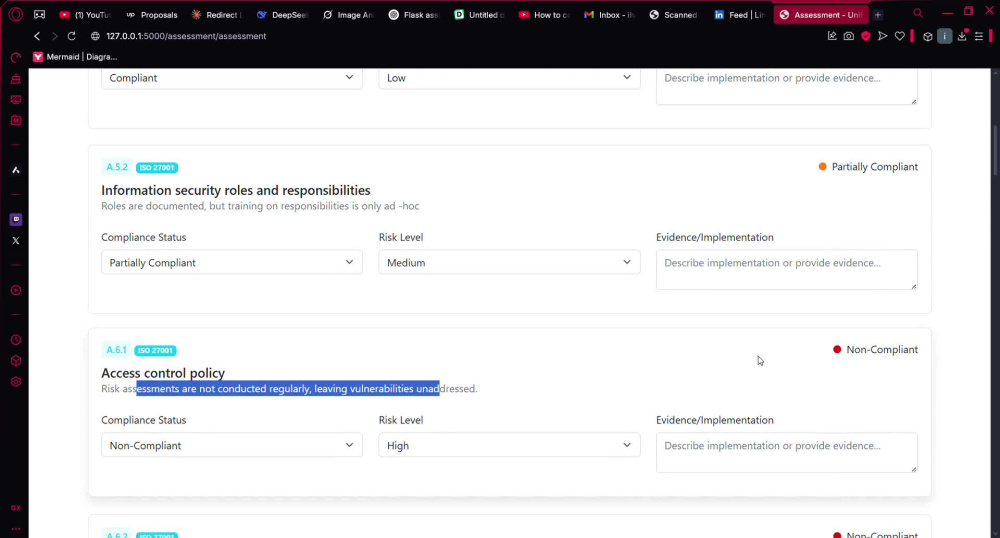
Task: Switch to the Proposals tab
Action: pyautogui.click(x=151, y=15)
